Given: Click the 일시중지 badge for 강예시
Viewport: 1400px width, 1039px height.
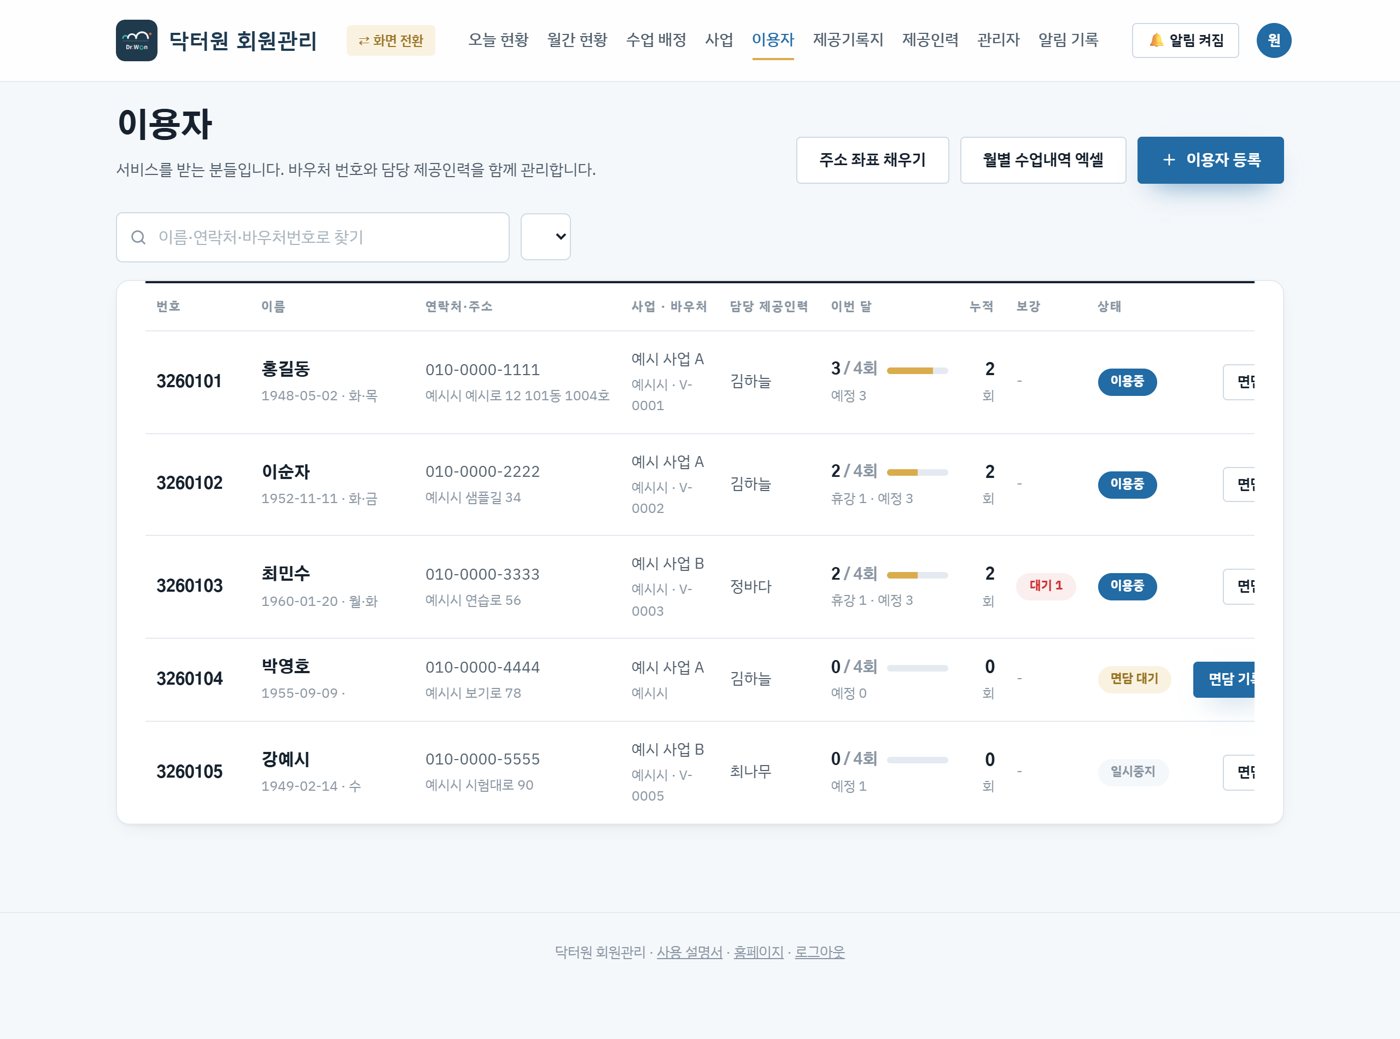Looking at the screenshot, I should pyautogui.click(x=1133, y=772).
